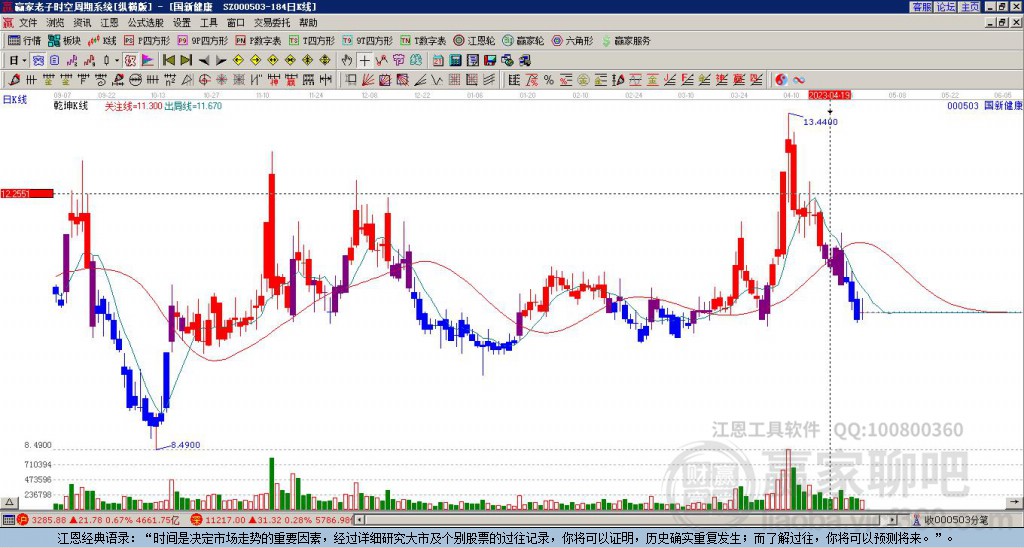Open the 窗口 menu
This screenshot has width=1024, height=548.
tap(236, 23)
